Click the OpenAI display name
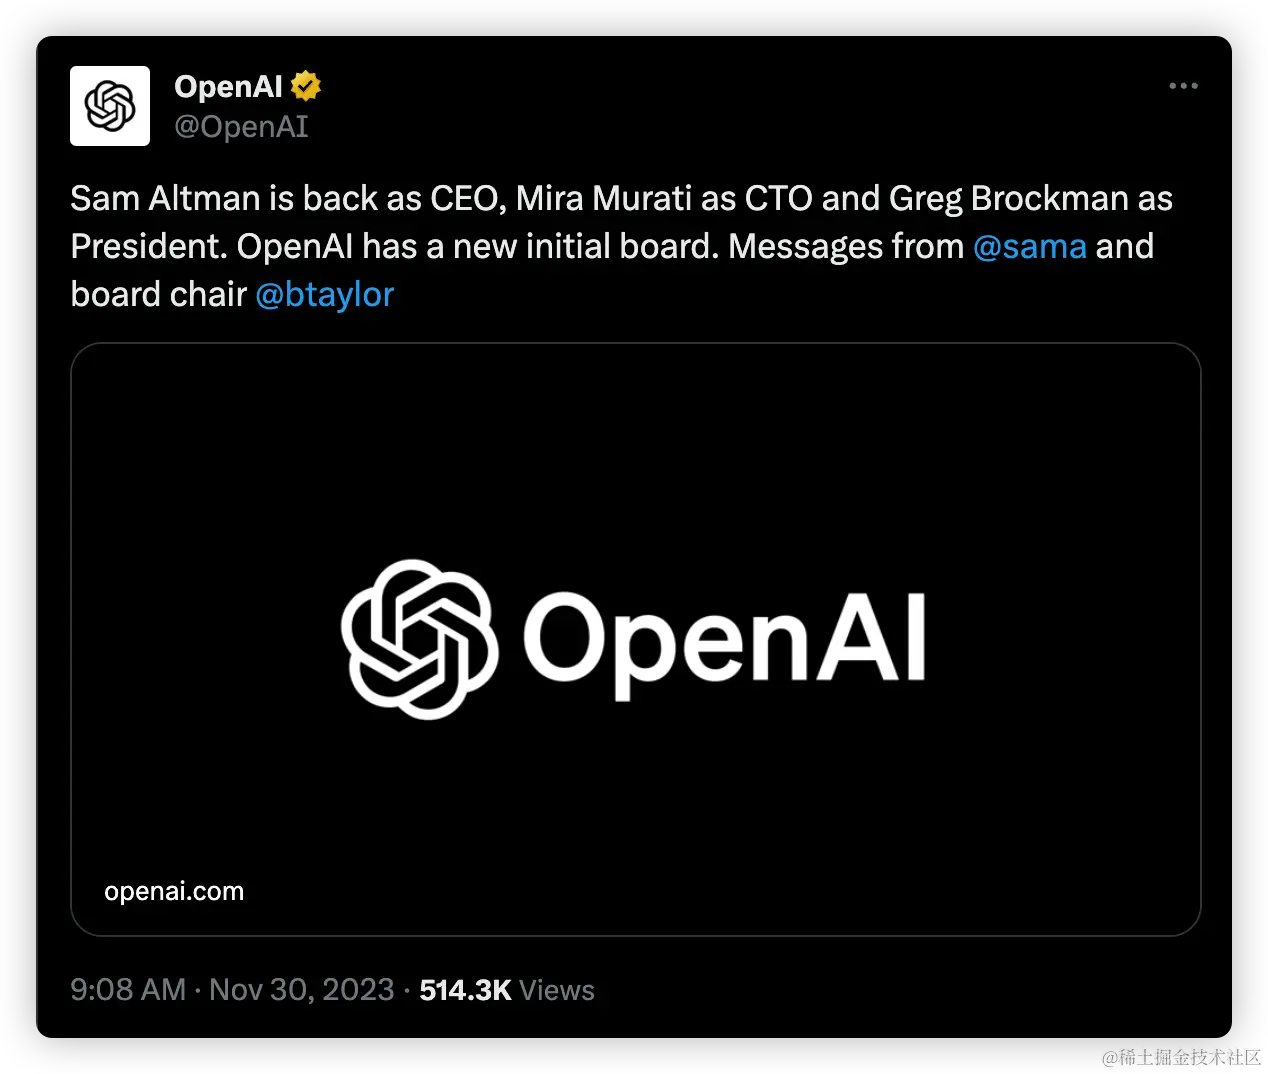Viewport: 1268px width, 1074px height. coord(227,86)
